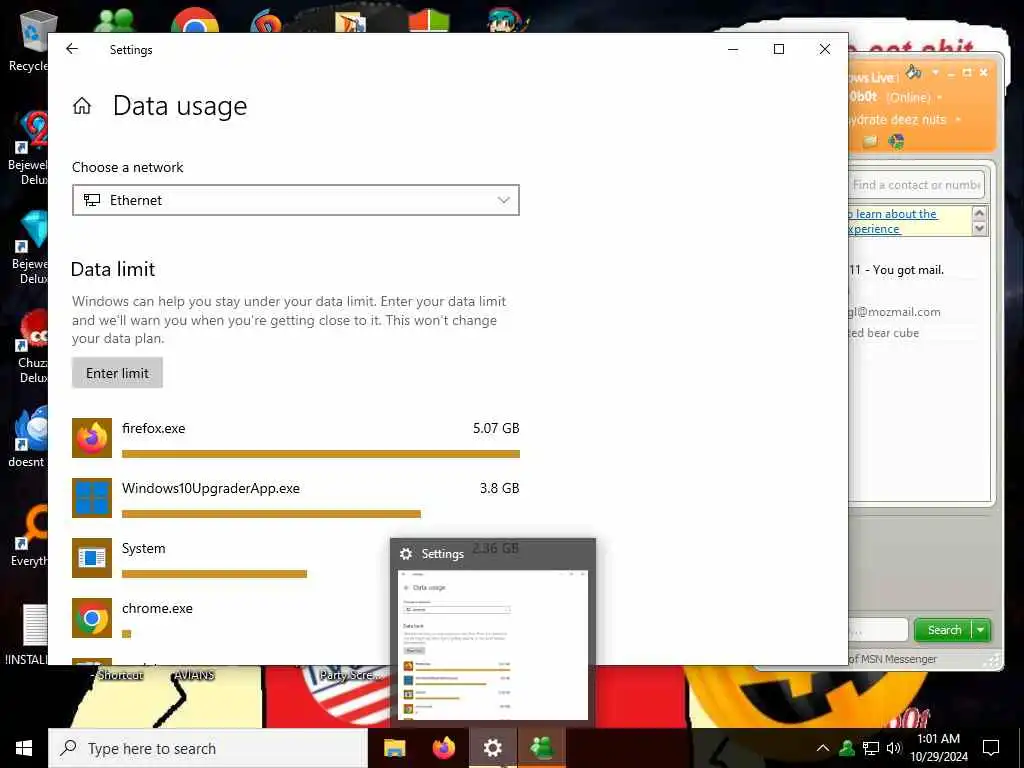Click the mail folder icon in Messenger header
Screen dimensions: 1024x768
(869, 141)
